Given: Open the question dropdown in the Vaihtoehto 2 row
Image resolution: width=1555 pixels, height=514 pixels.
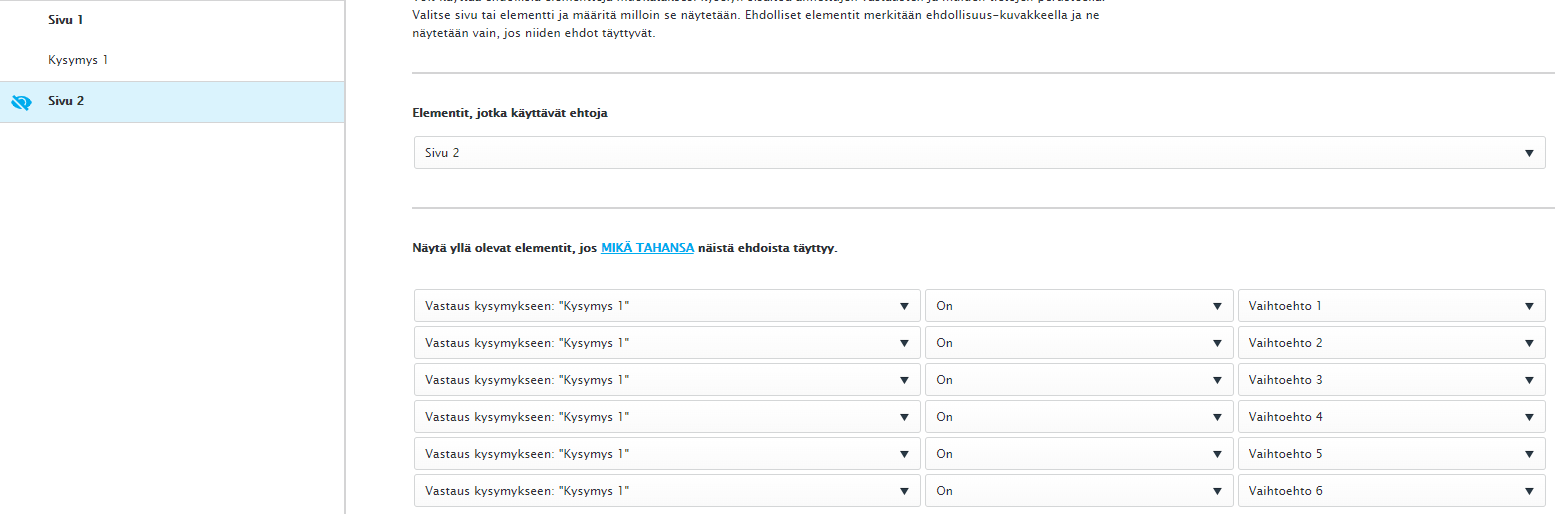Looking at the screenshot, I should tap(667, 343).
